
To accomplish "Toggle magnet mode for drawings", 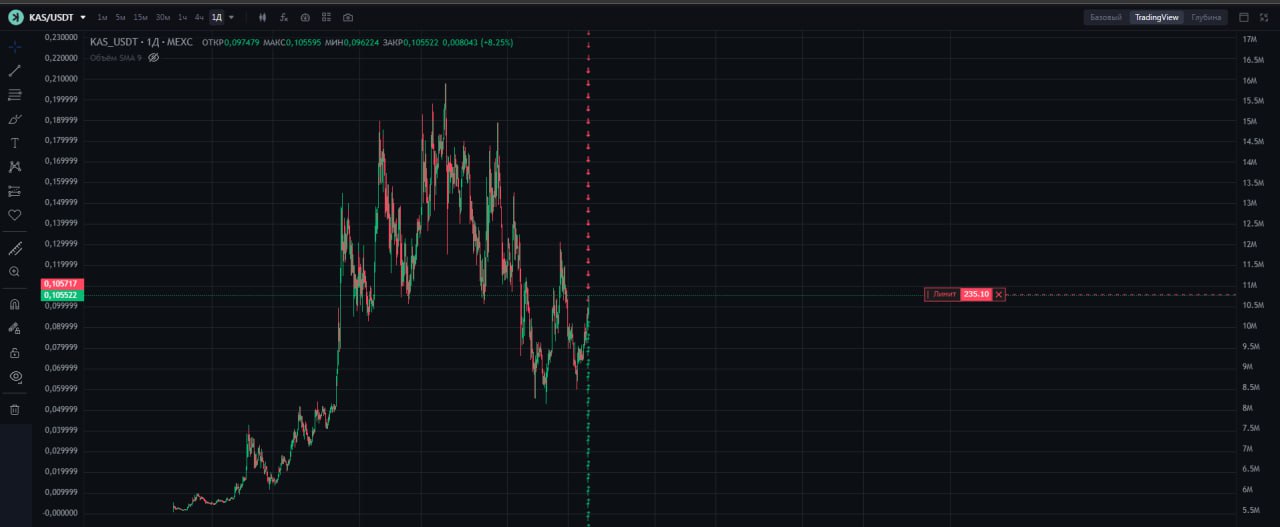I will pos(14,304).
